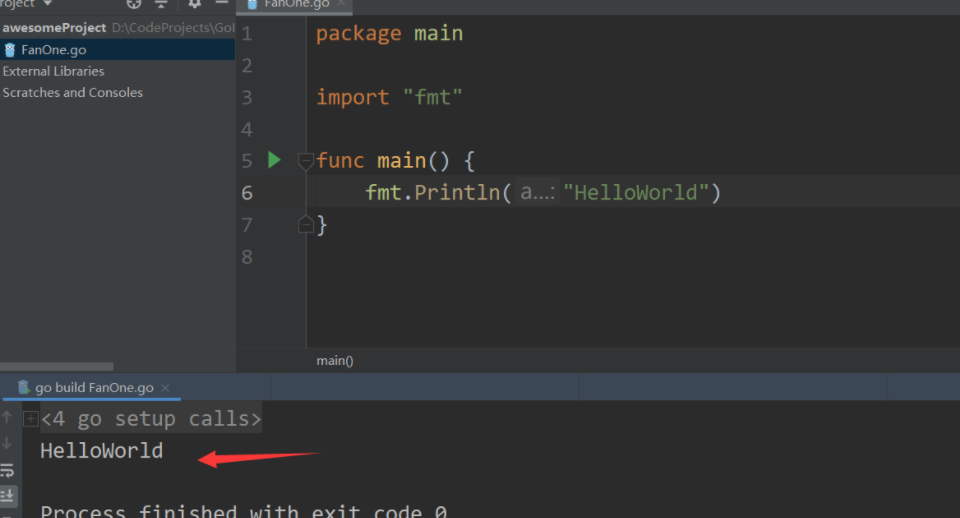Click the 'package' keyword on line 1

pos(359,34)
